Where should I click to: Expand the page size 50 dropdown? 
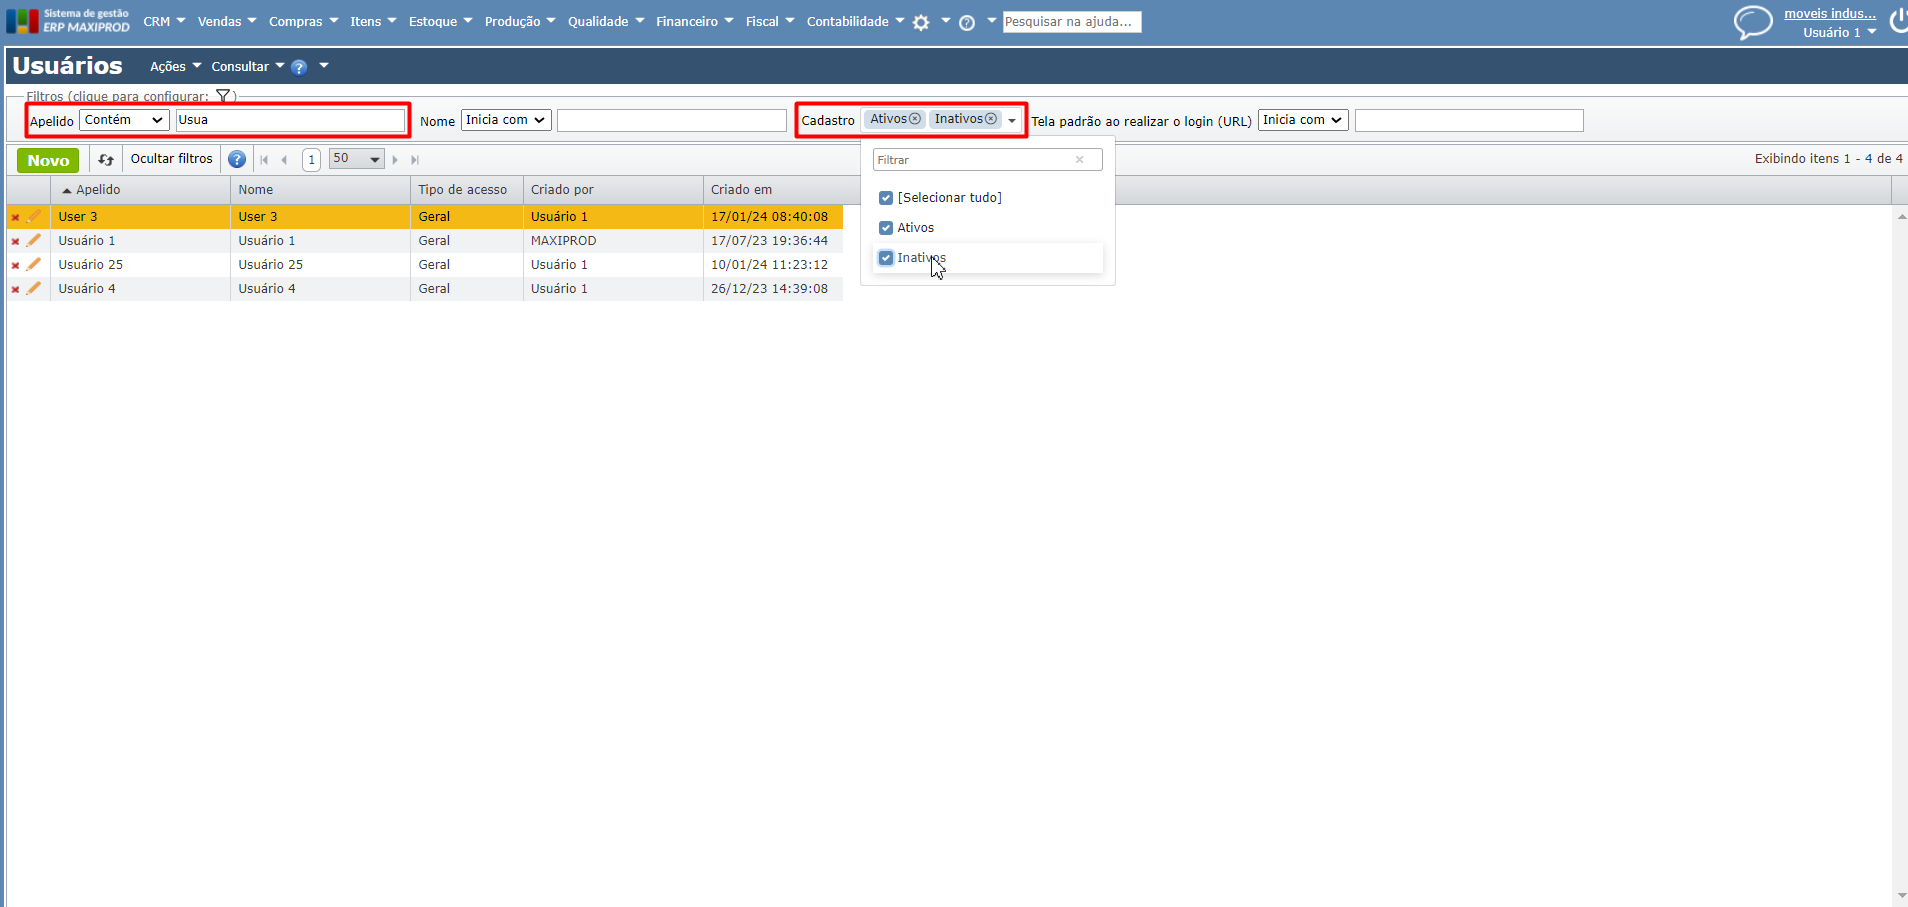374,159
